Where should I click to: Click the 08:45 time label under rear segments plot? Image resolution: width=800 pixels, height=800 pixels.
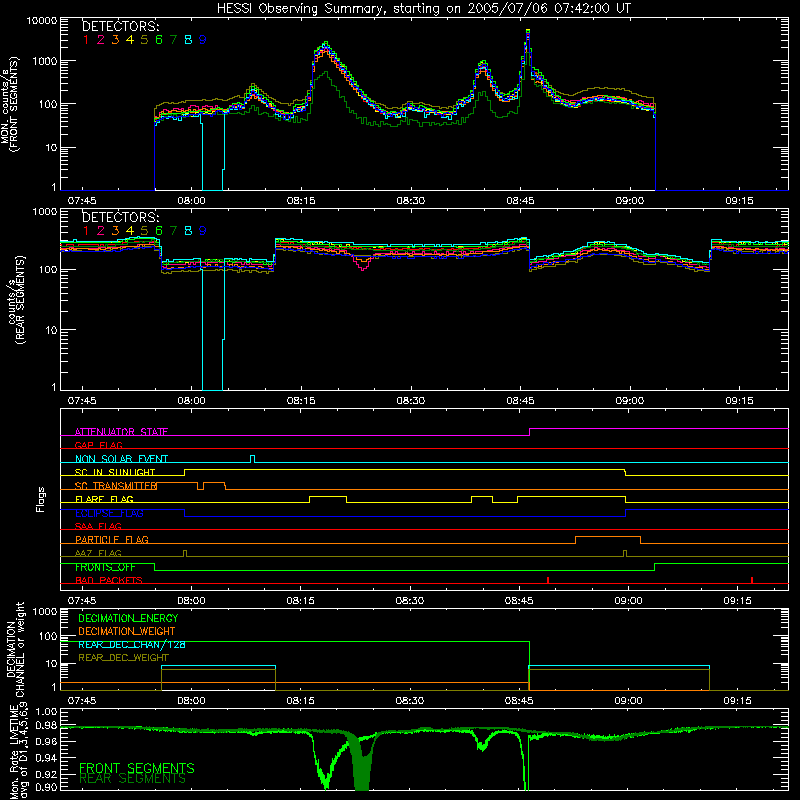(520, 401)
